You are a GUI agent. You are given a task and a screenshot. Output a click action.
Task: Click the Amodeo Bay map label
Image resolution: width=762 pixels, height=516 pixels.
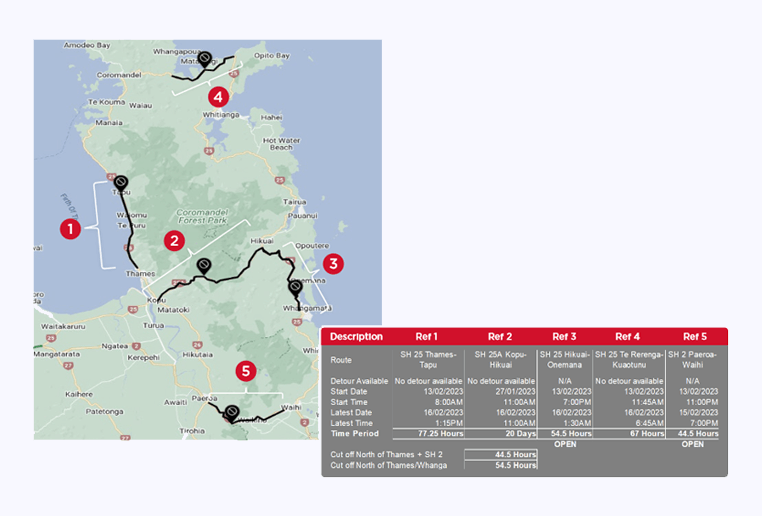[x=87, y=45]
